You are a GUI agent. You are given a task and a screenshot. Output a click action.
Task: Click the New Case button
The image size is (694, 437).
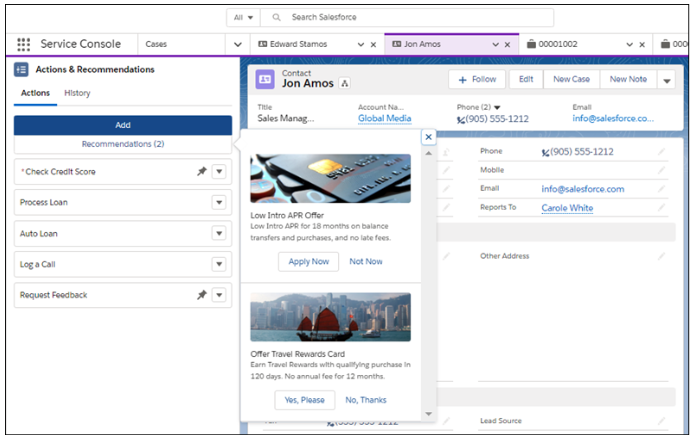point(571,79)
